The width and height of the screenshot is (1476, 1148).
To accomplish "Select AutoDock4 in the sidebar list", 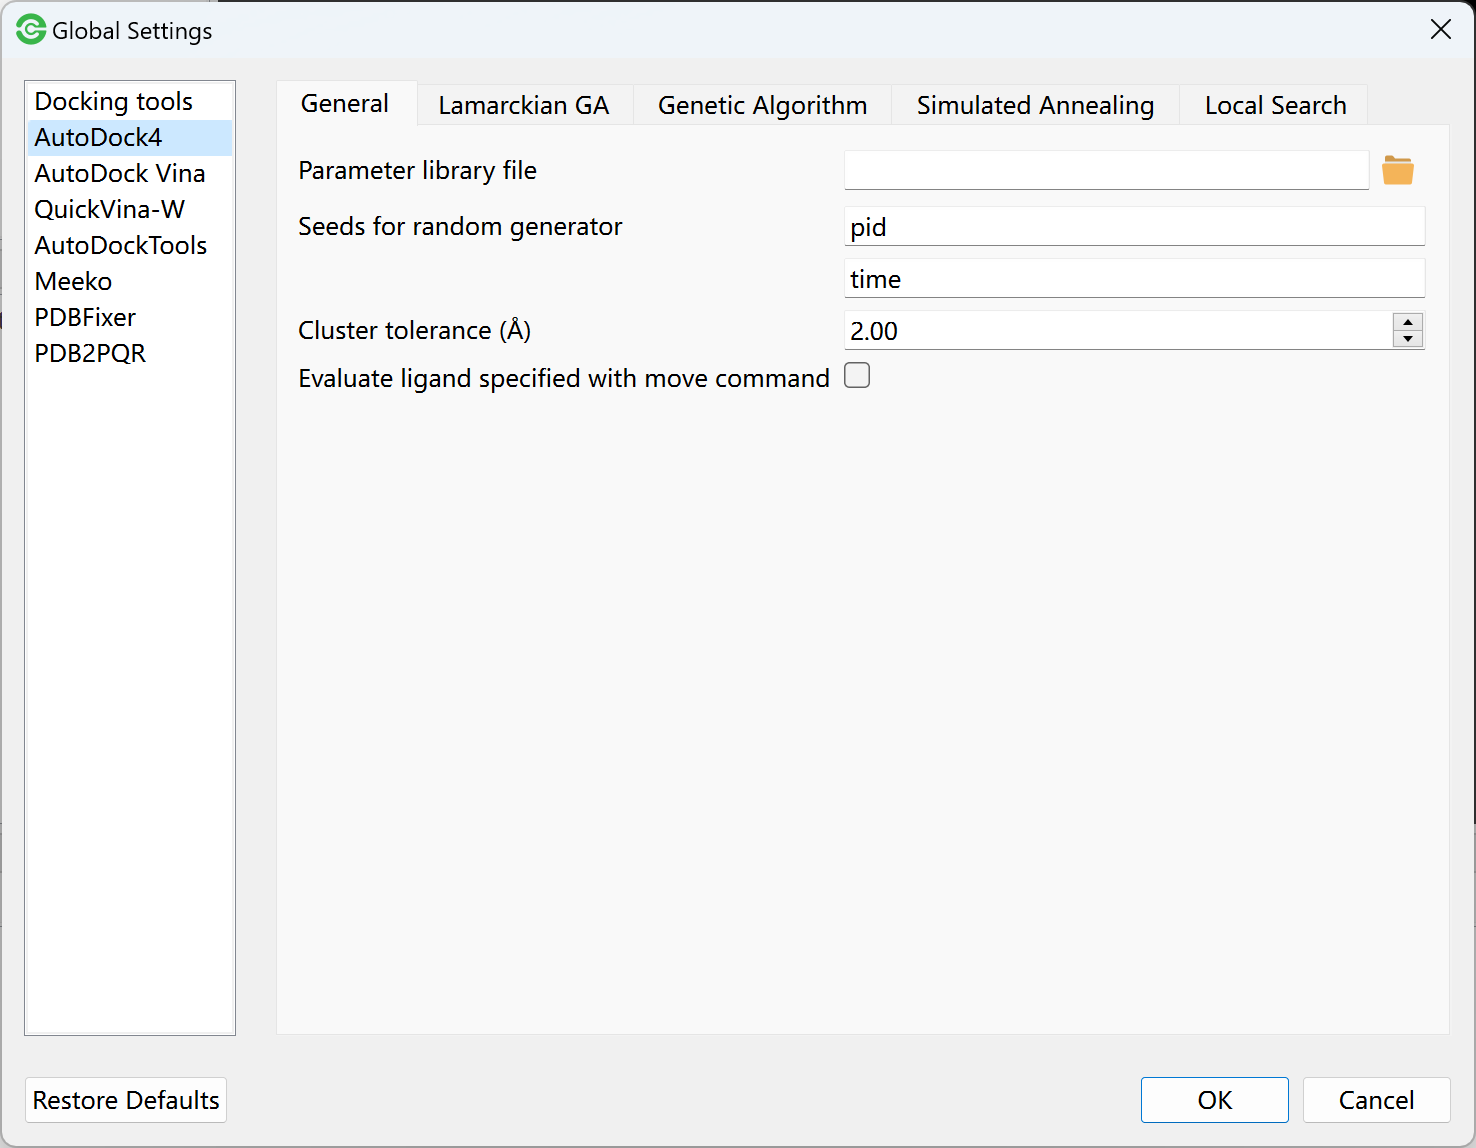I will [x=130, y=138].
